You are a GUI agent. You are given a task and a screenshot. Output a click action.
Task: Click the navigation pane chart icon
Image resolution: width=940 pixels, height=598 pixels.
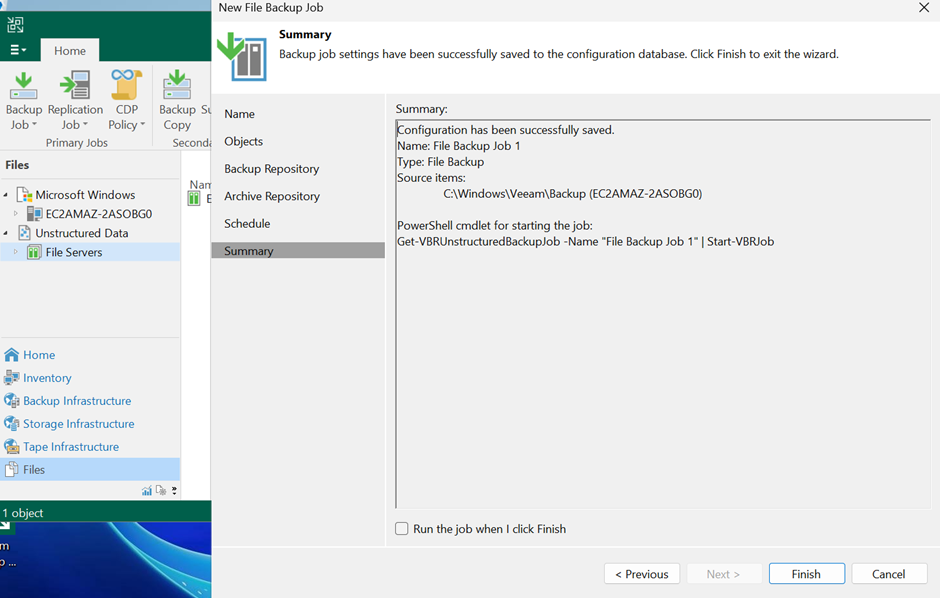[x=147, y=491]
